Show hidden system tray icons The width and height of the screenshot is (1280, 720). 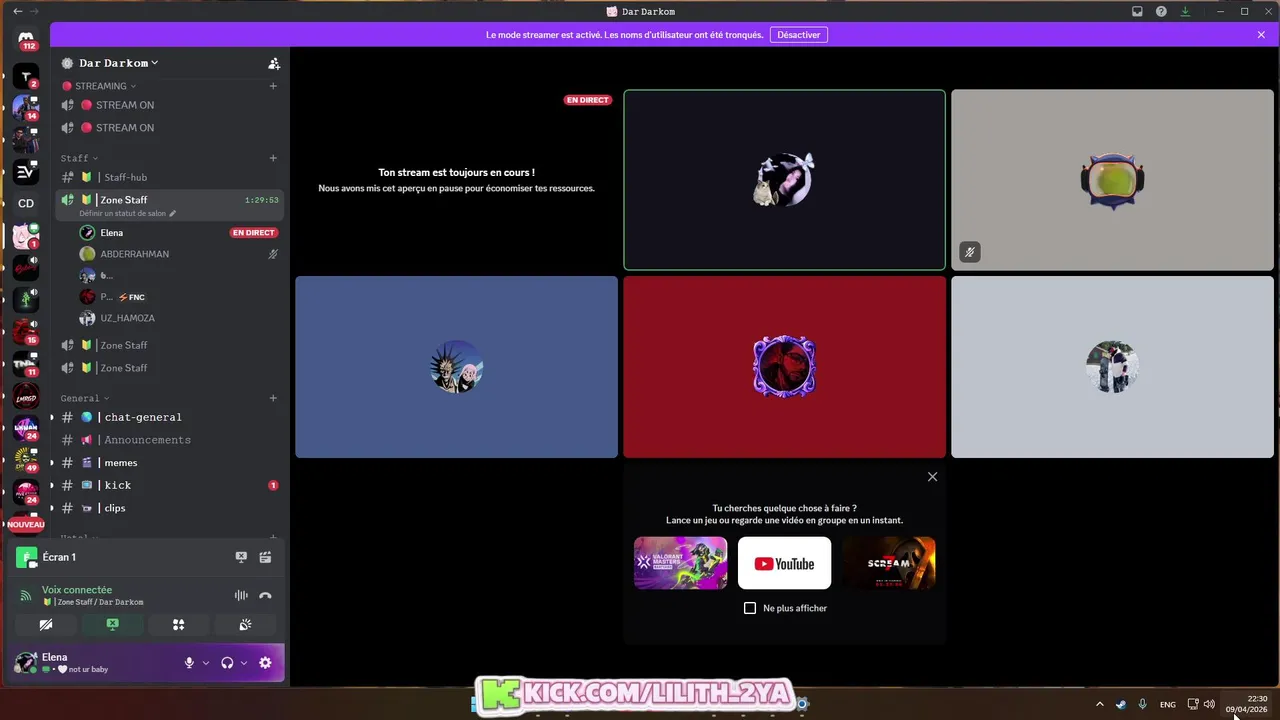click(x=1100, y=704)
